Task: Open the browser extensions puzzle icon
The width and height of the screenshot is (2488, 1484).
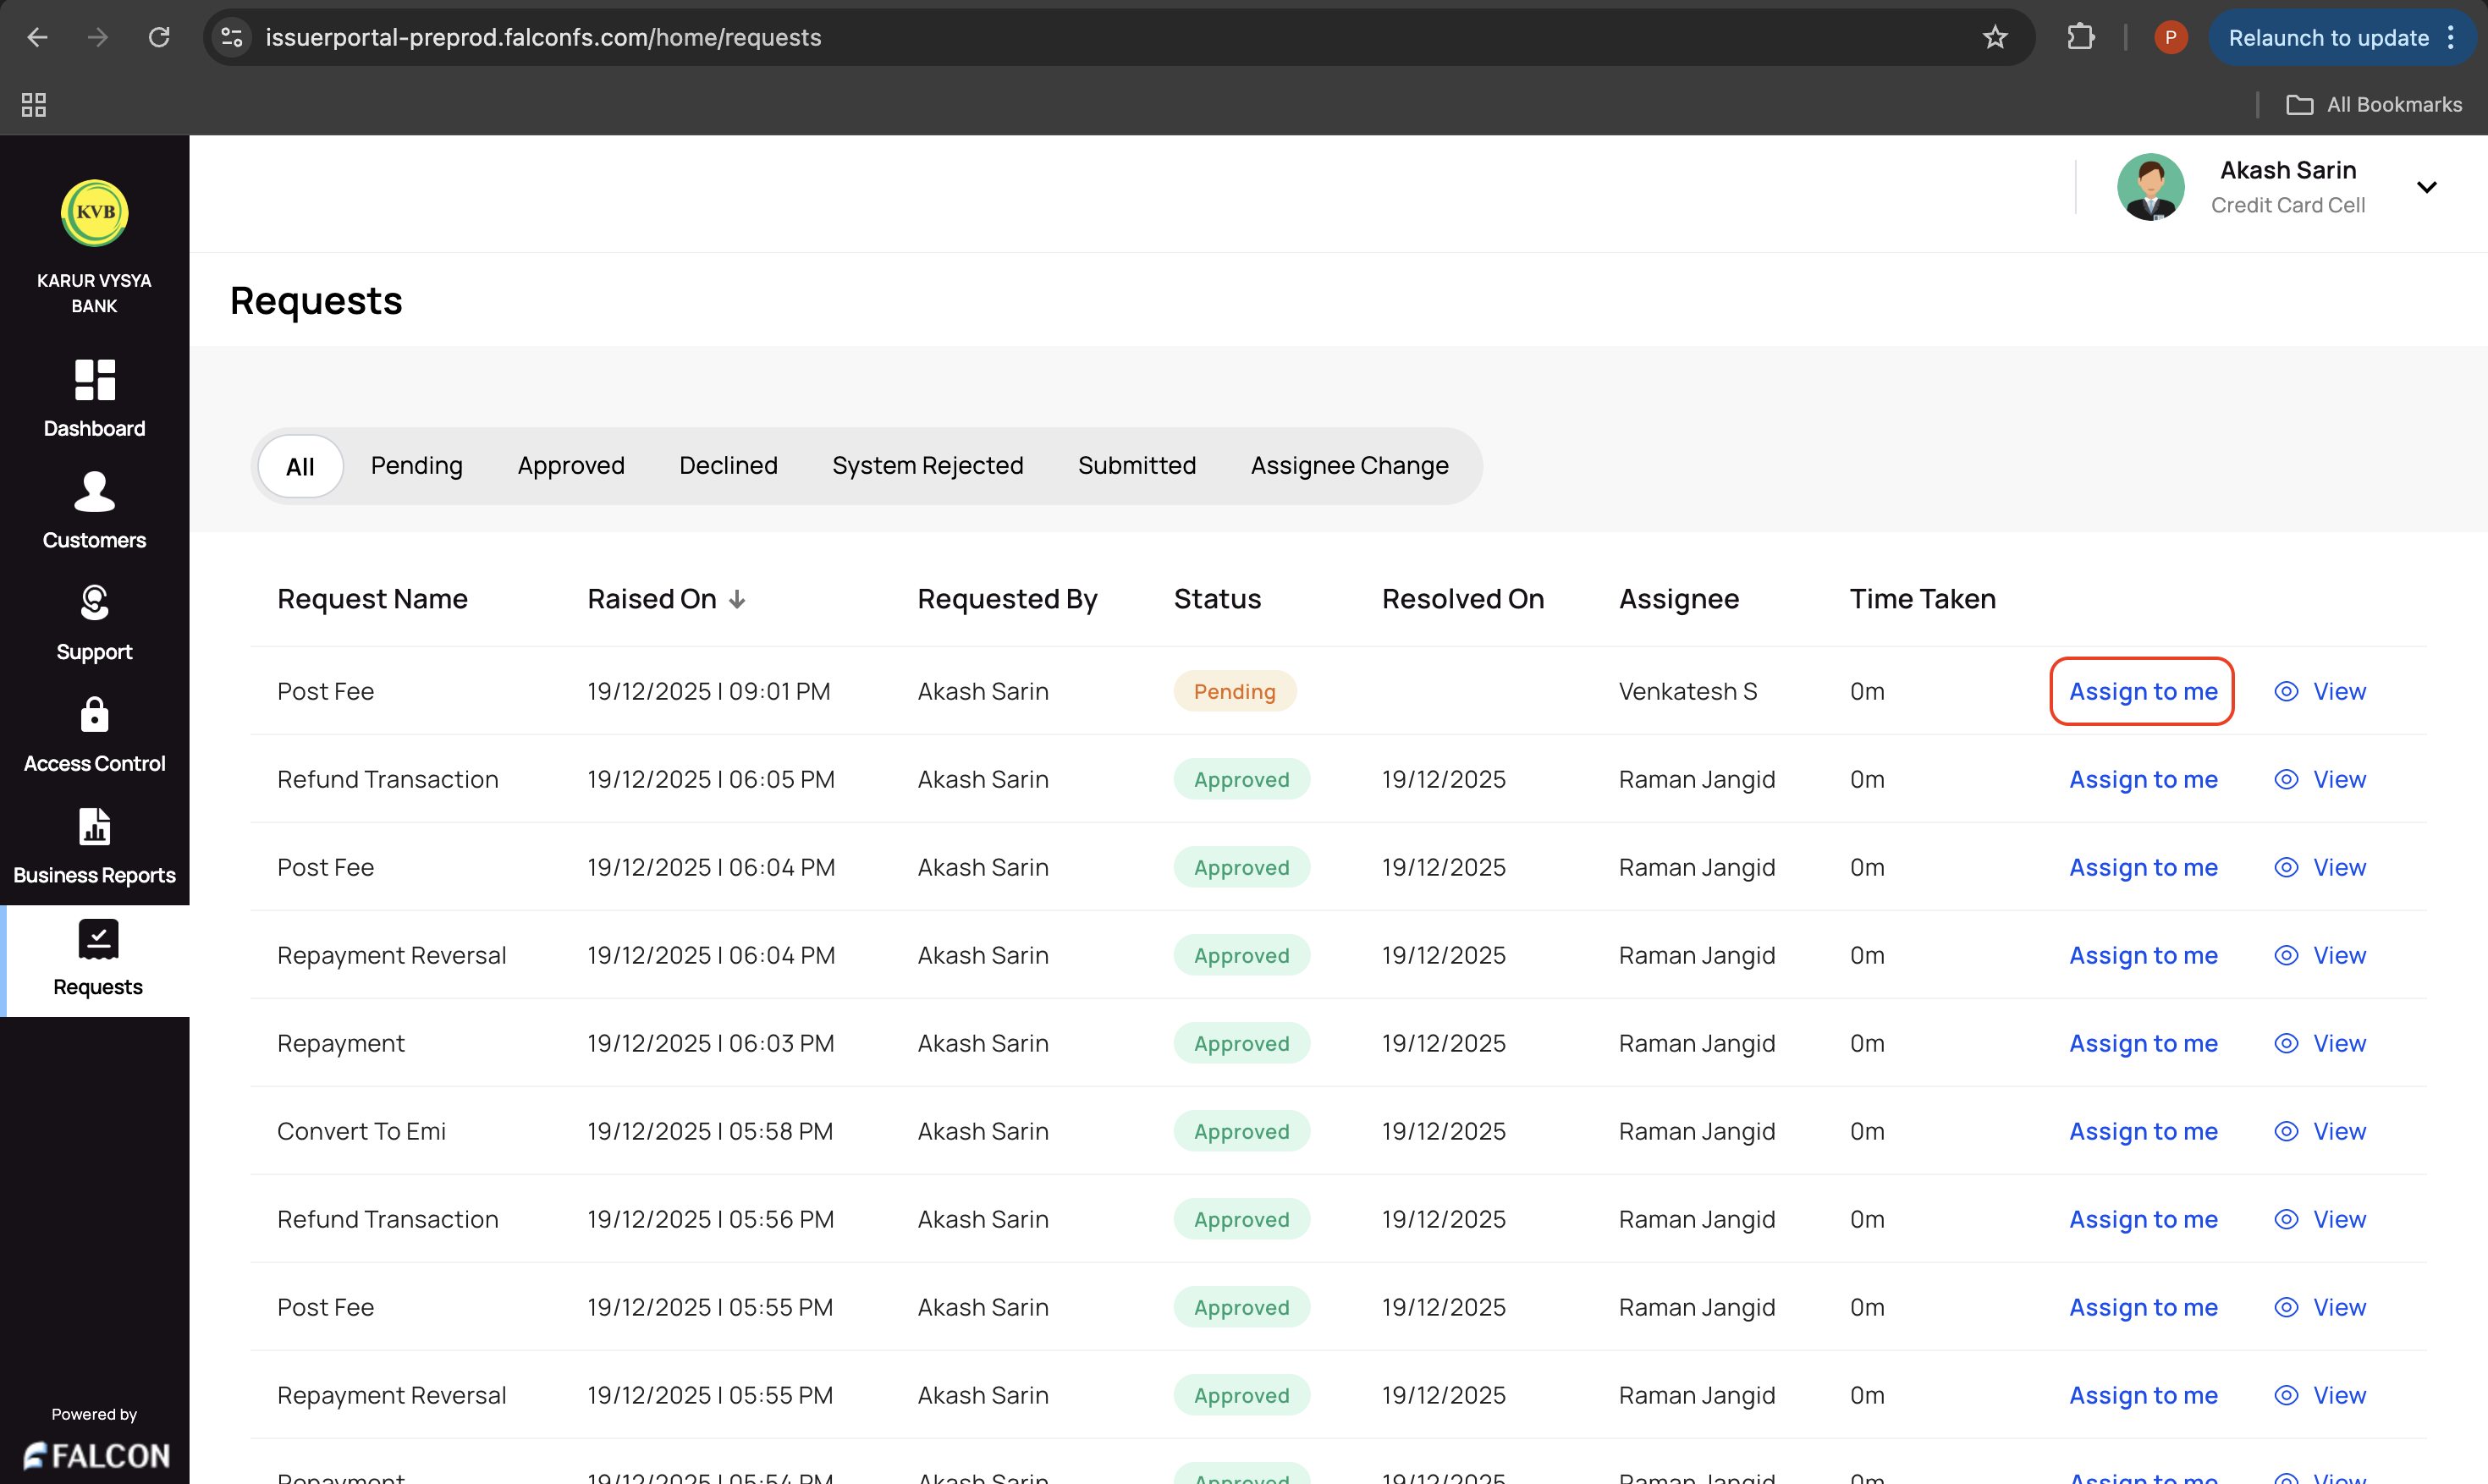Action: coord(2080,38)
